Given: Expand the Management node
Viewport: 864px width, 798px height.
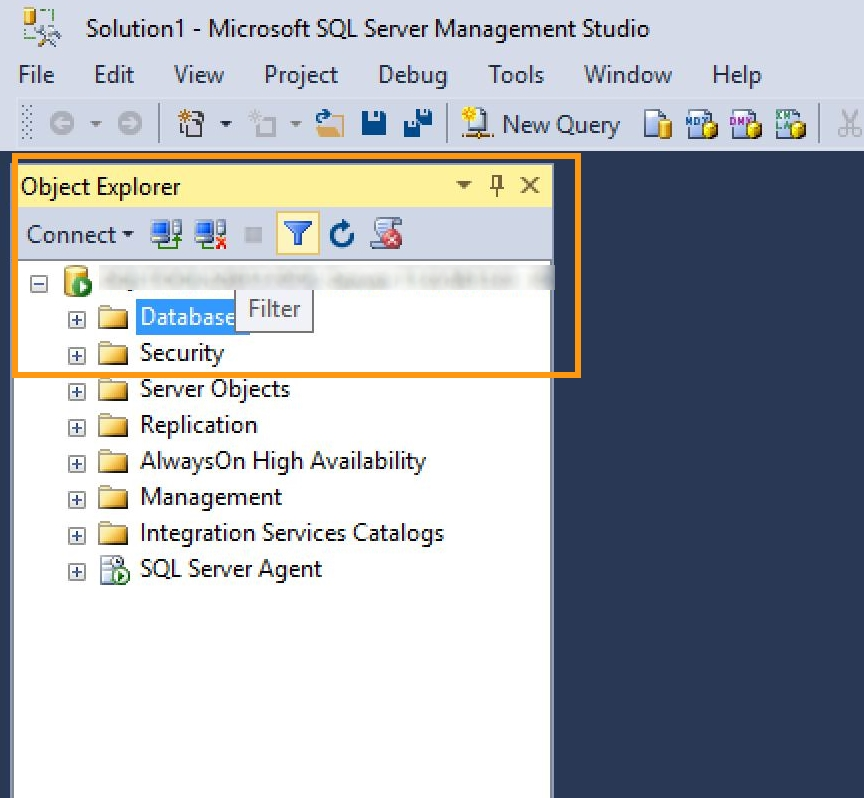Looking at the screenshot, I should [77, 500].
